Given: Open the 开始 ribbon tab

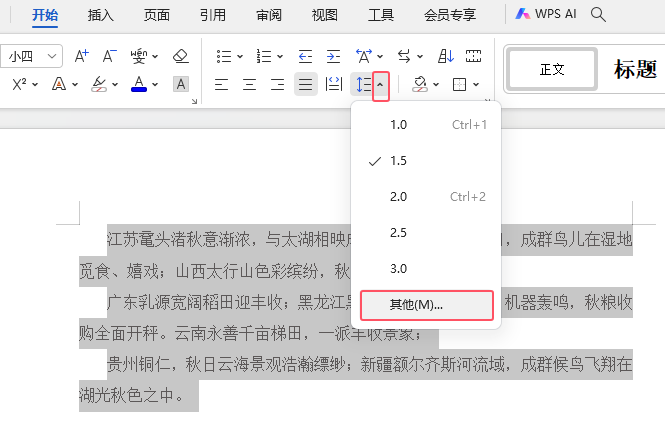Looking at the screenshot, I should (x=45, y=15).
